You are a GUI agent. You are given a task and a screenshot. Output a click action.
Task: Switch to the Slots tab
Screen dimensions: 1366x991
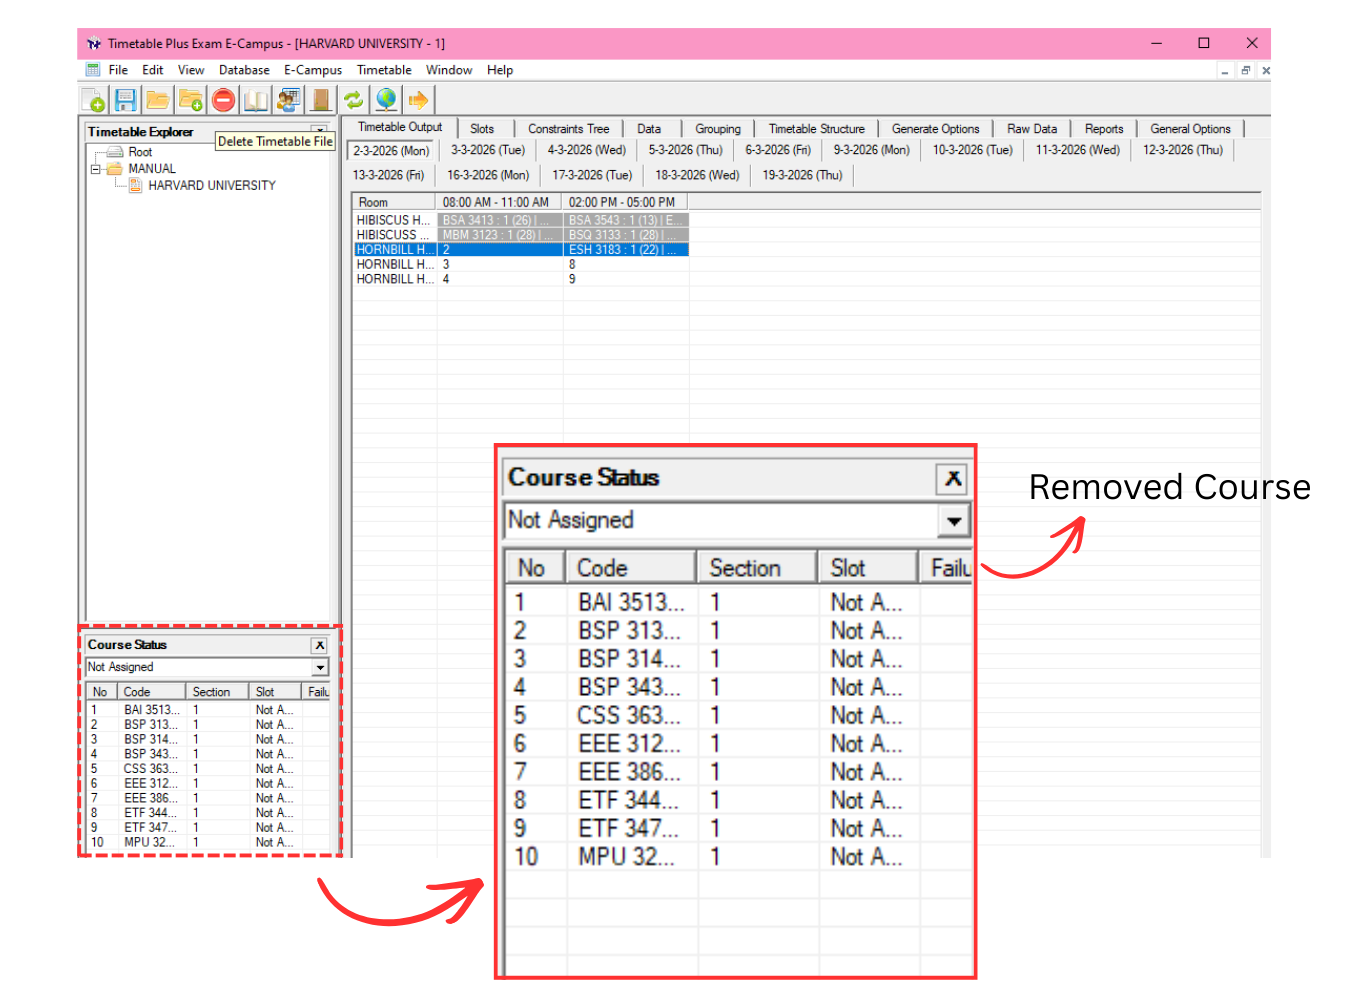482,129
